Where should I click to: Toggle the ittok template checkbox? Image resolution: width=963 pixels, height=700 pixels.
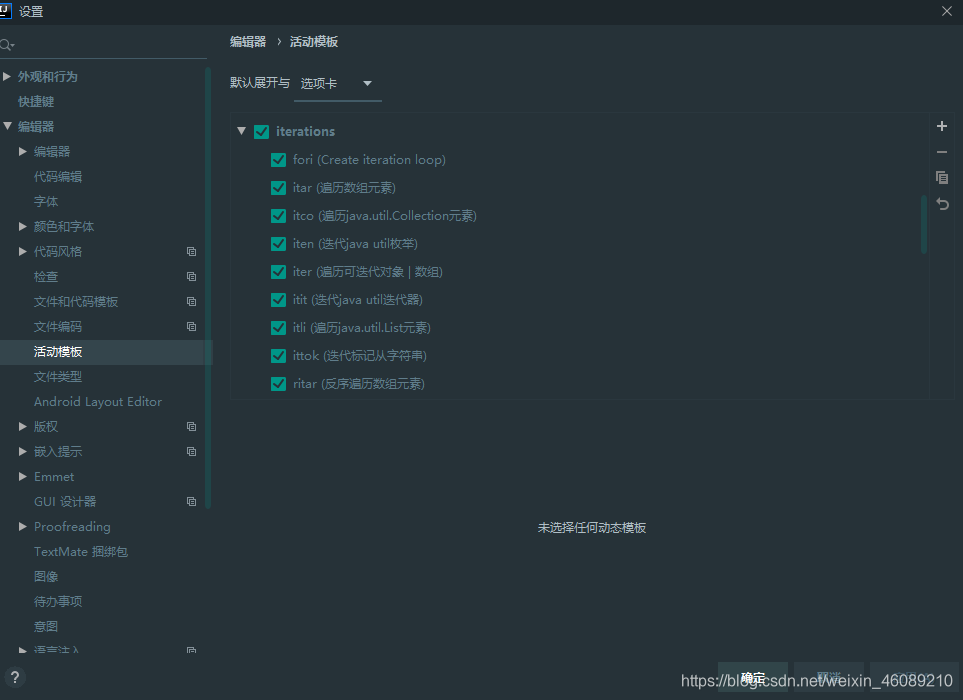[x=278, y=356]
